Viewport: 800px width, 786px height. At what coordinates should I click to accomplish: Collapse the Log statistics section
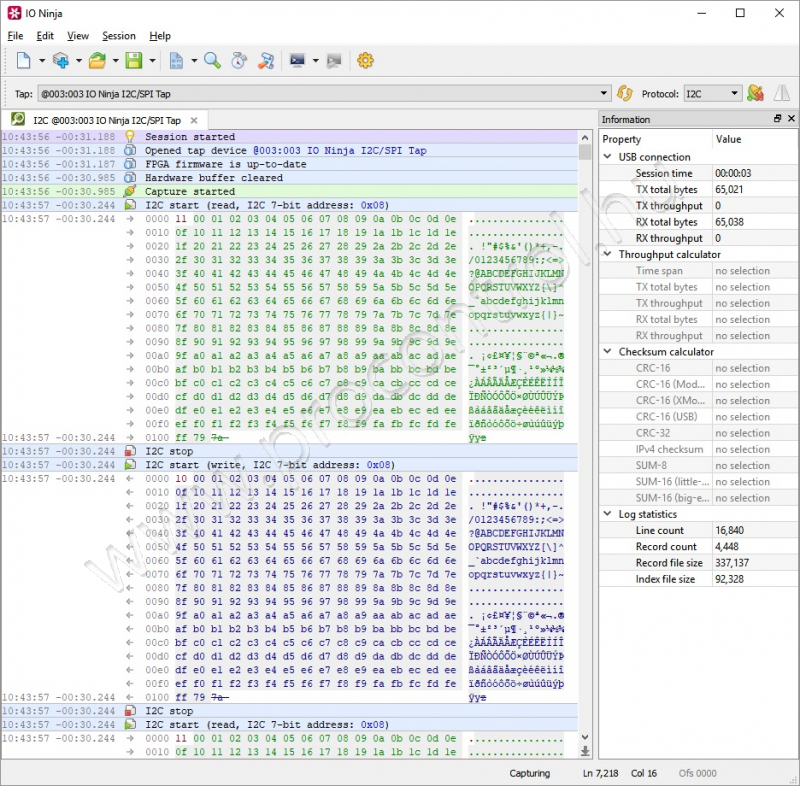[608, 514]
